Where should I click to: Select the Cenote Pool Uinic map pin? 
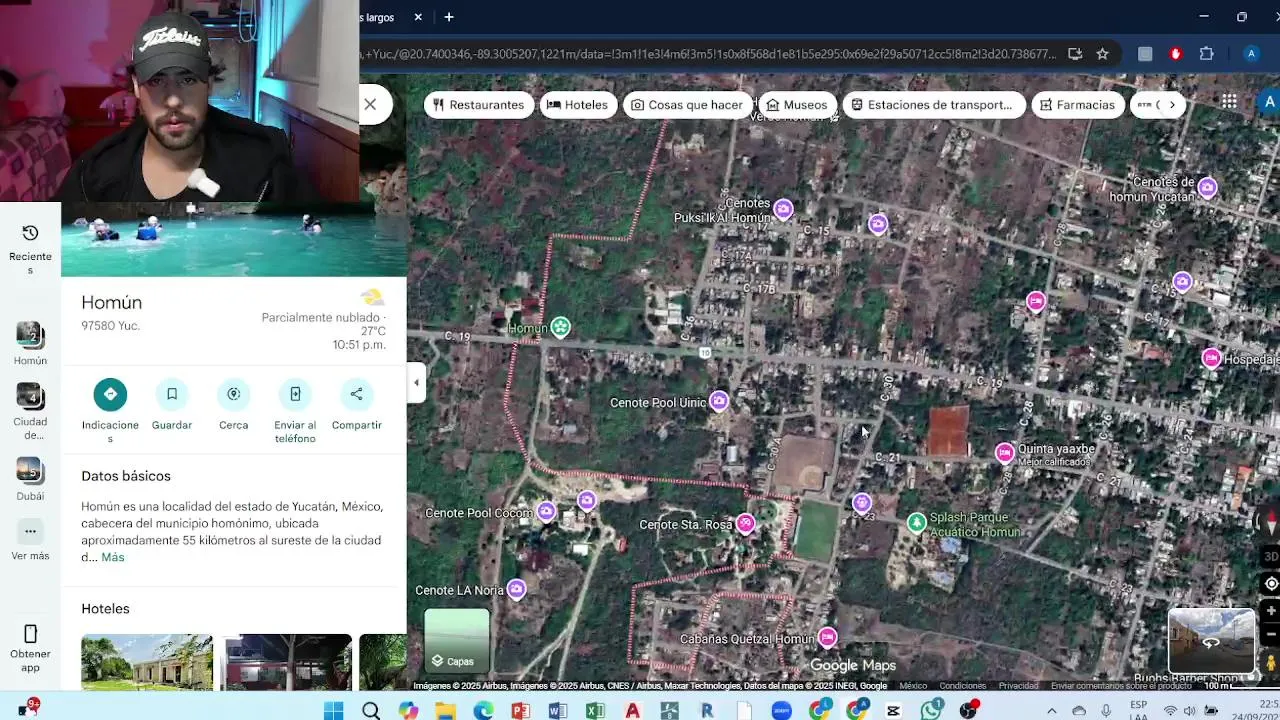[719, 402]
